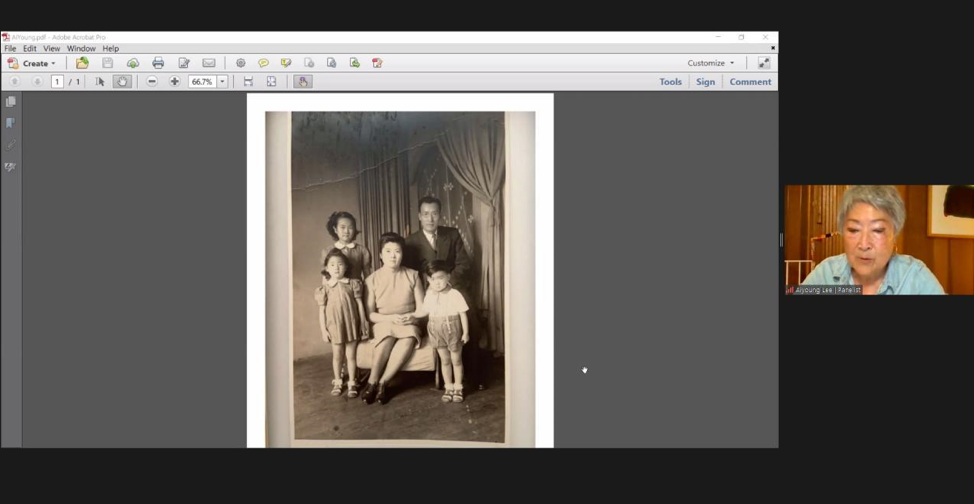The image size is (974, 504).
Task: Click the delete page icon
Action: point(332,63)
